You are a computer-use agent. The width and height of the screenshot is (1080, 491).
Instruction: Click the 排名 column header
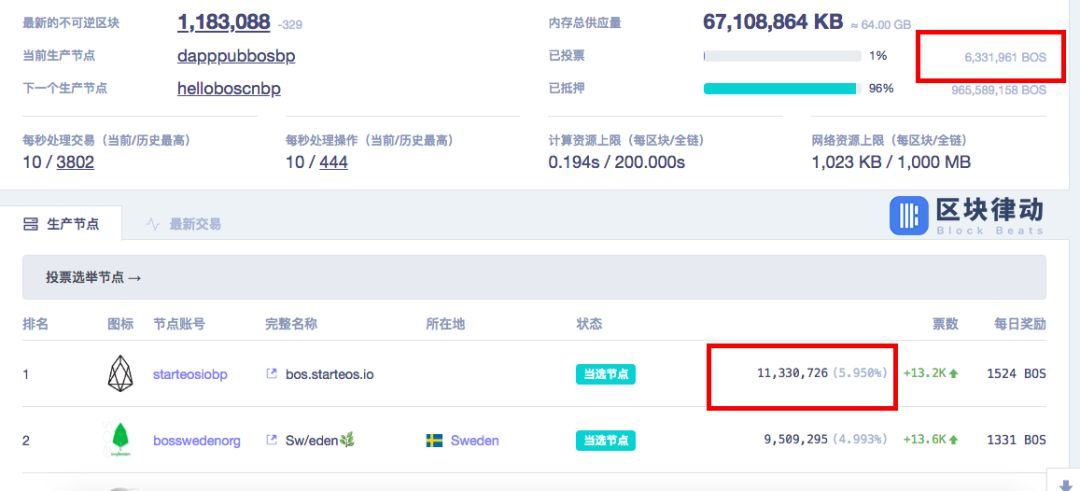click(35, 324)
